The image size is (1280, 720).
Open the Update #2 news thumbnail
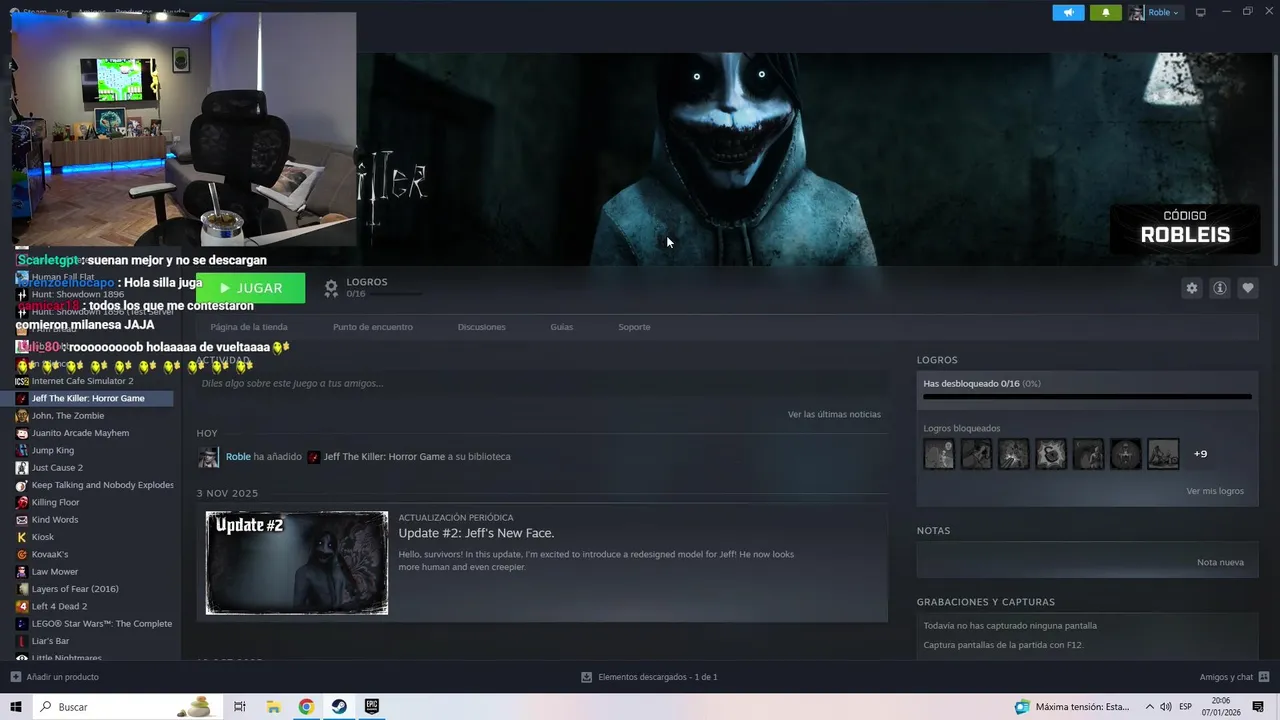(297, 563)
